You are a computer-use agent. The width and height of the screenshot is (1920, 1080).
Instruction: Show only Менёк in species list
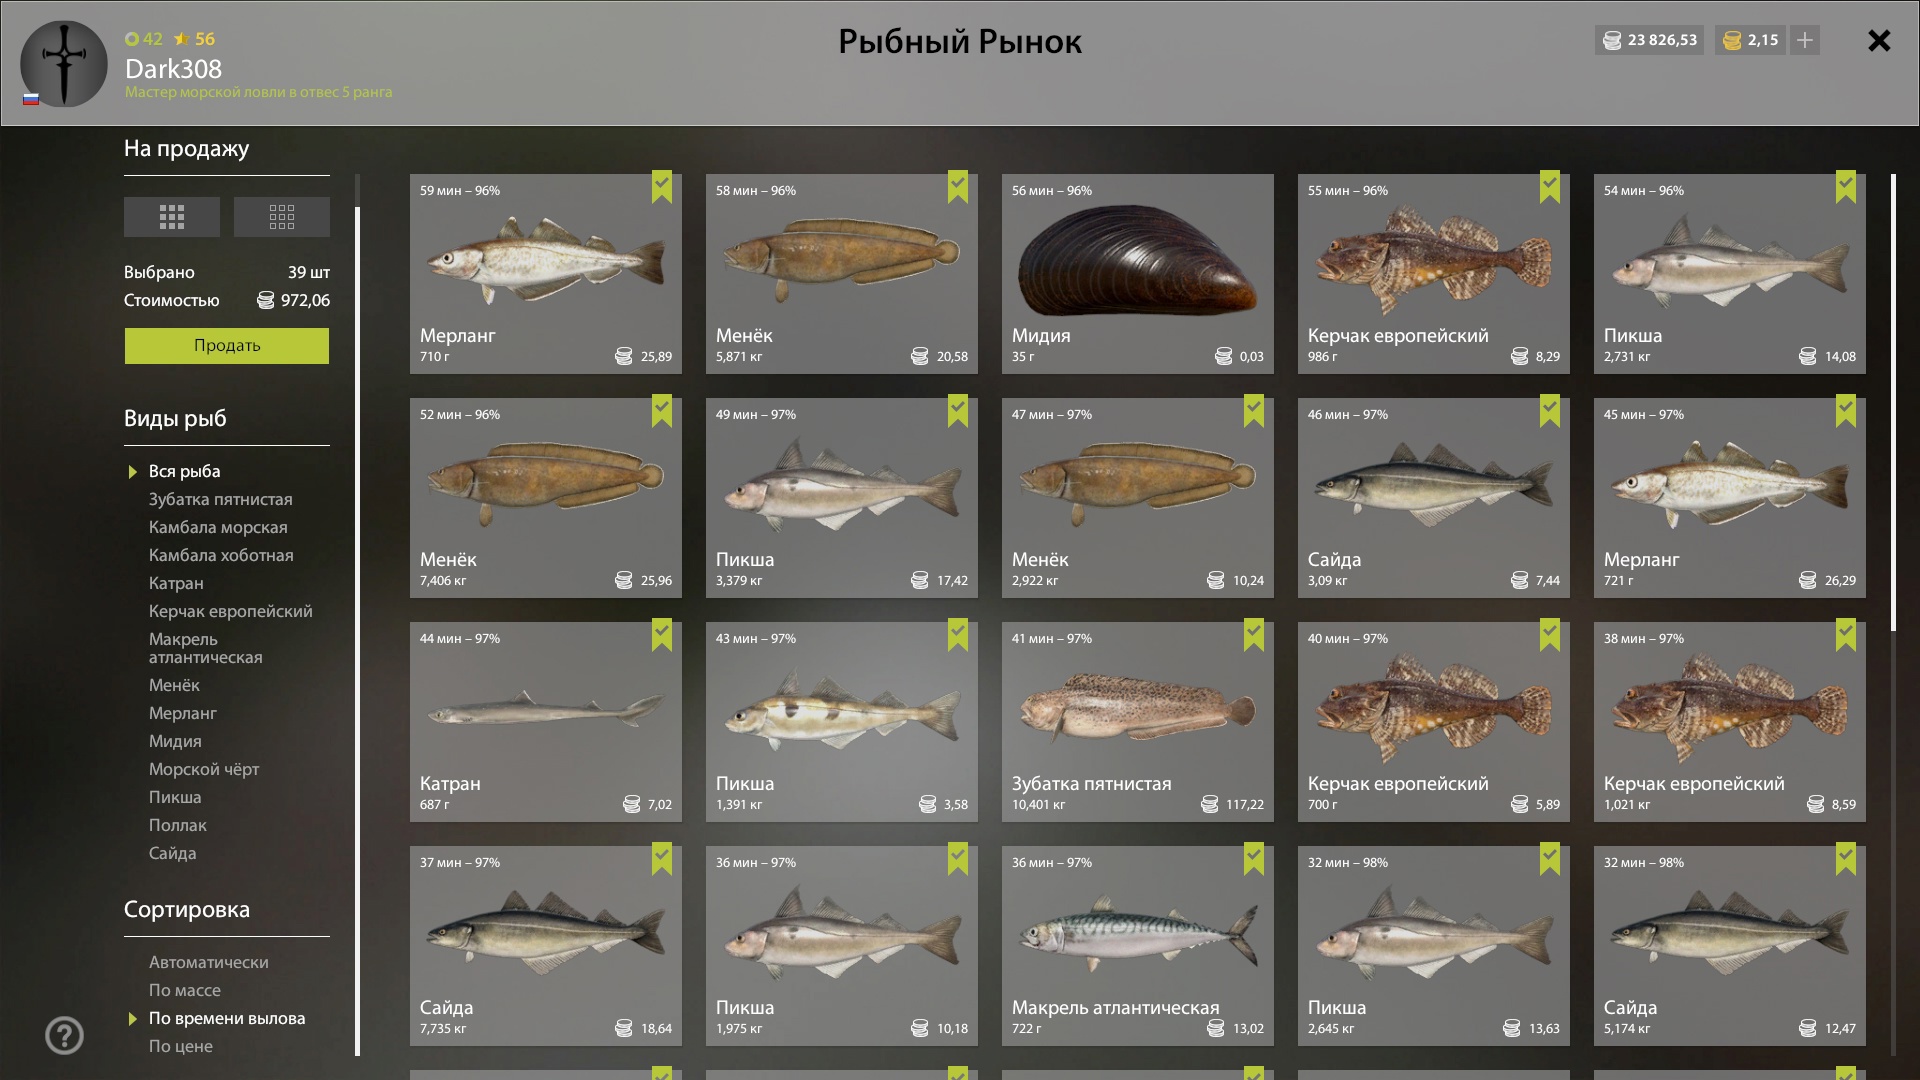point(174,685)
